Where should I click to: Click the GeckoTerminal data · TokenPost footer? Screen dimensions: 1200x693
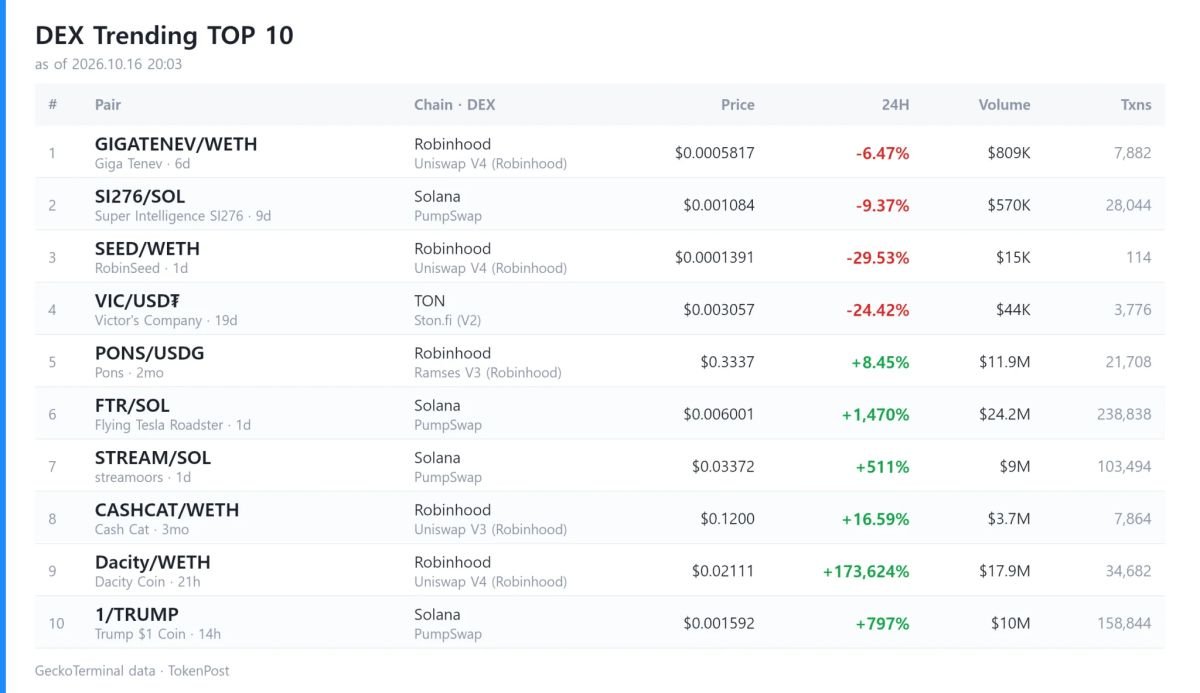132,671
